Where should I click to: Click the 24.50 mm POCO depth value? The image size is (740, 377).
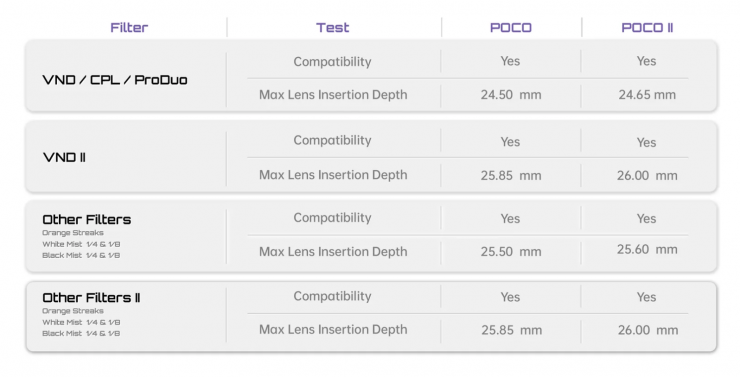tap(511, 94)
